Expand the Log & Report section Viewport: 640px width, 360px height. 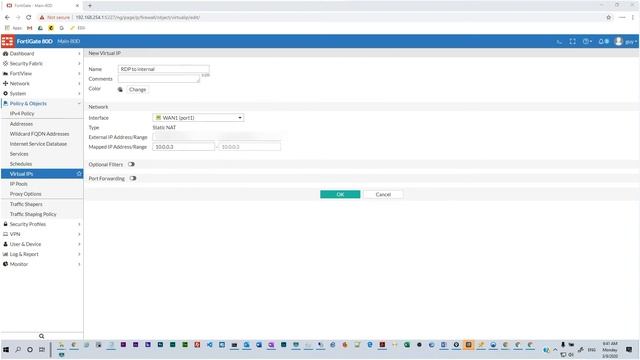click(42, 254)
